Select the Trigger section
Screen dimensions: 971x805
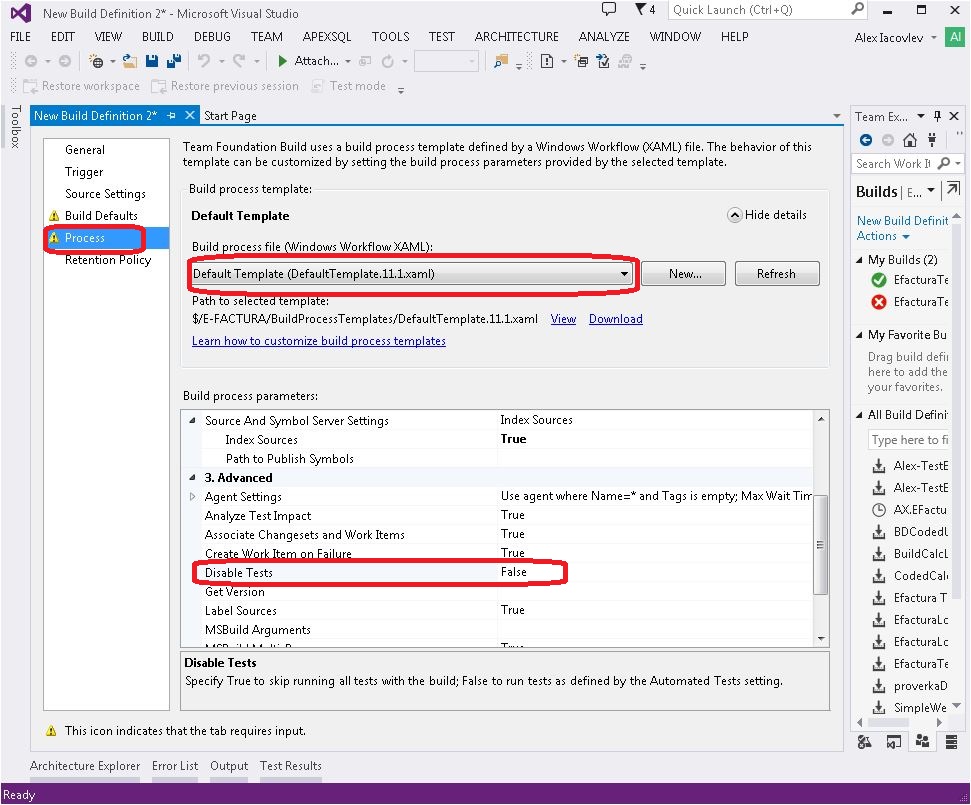click(84, 172)
